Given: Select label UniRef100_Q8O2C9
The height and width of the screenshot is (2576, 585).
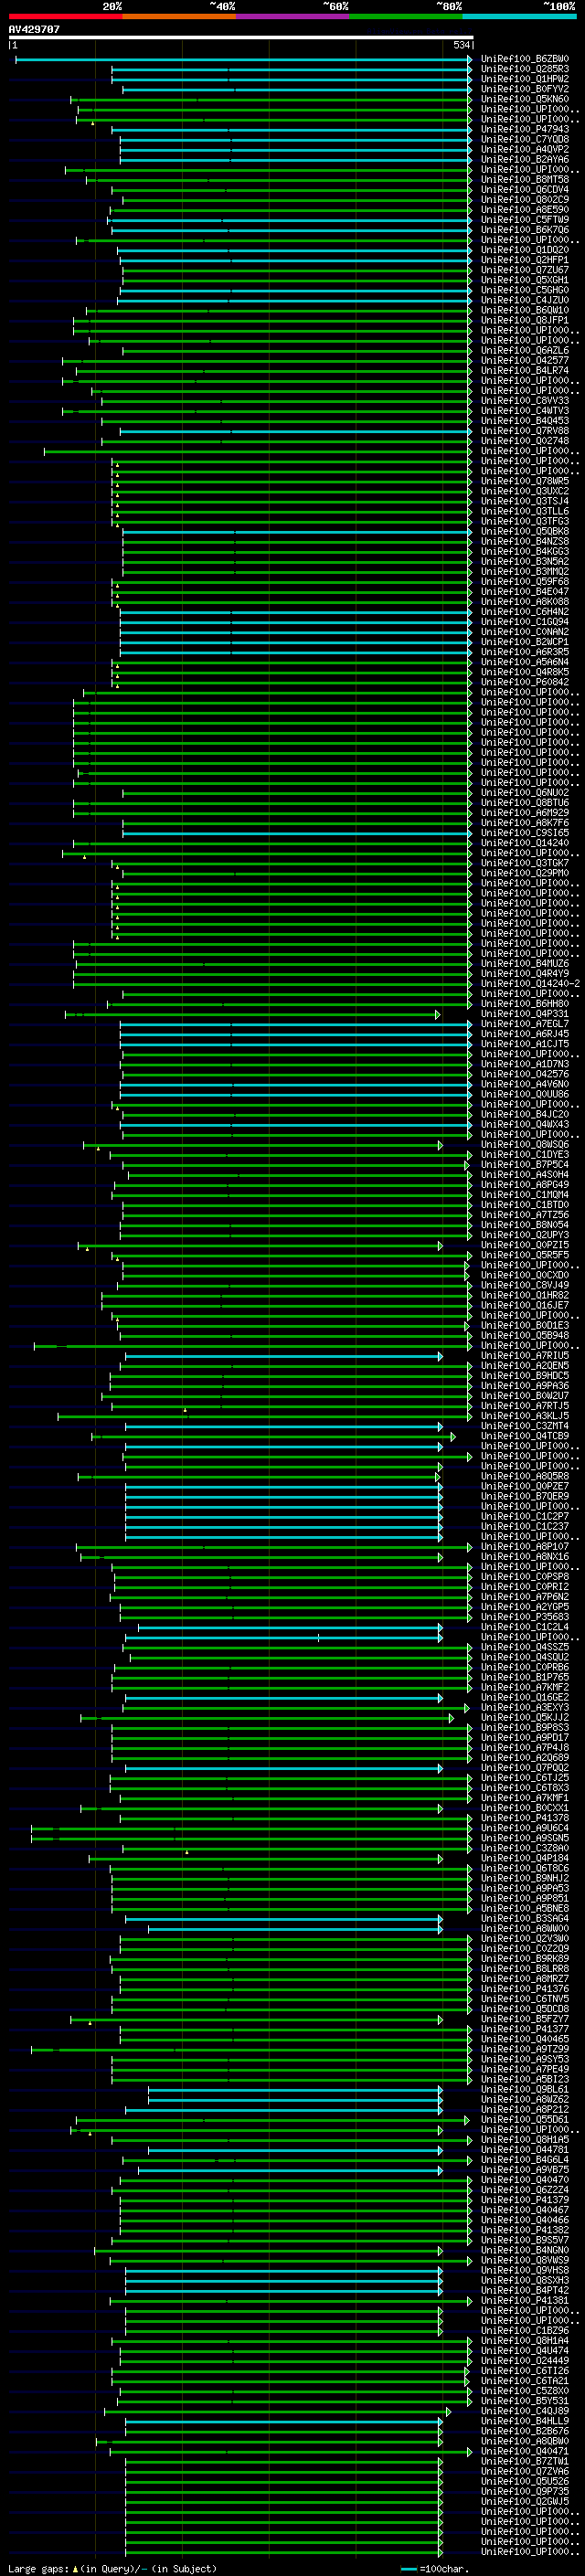Looking at the screenshot, I should coord(525,200).
